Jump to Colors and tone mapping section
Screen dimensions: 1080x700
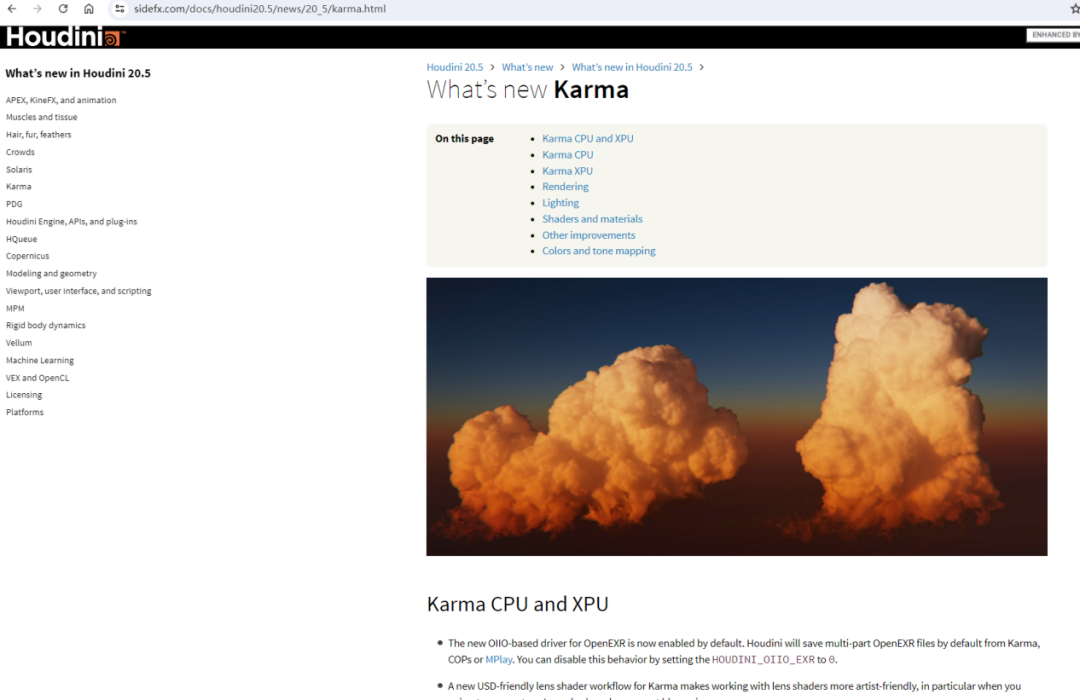click(x=599, y=251)
